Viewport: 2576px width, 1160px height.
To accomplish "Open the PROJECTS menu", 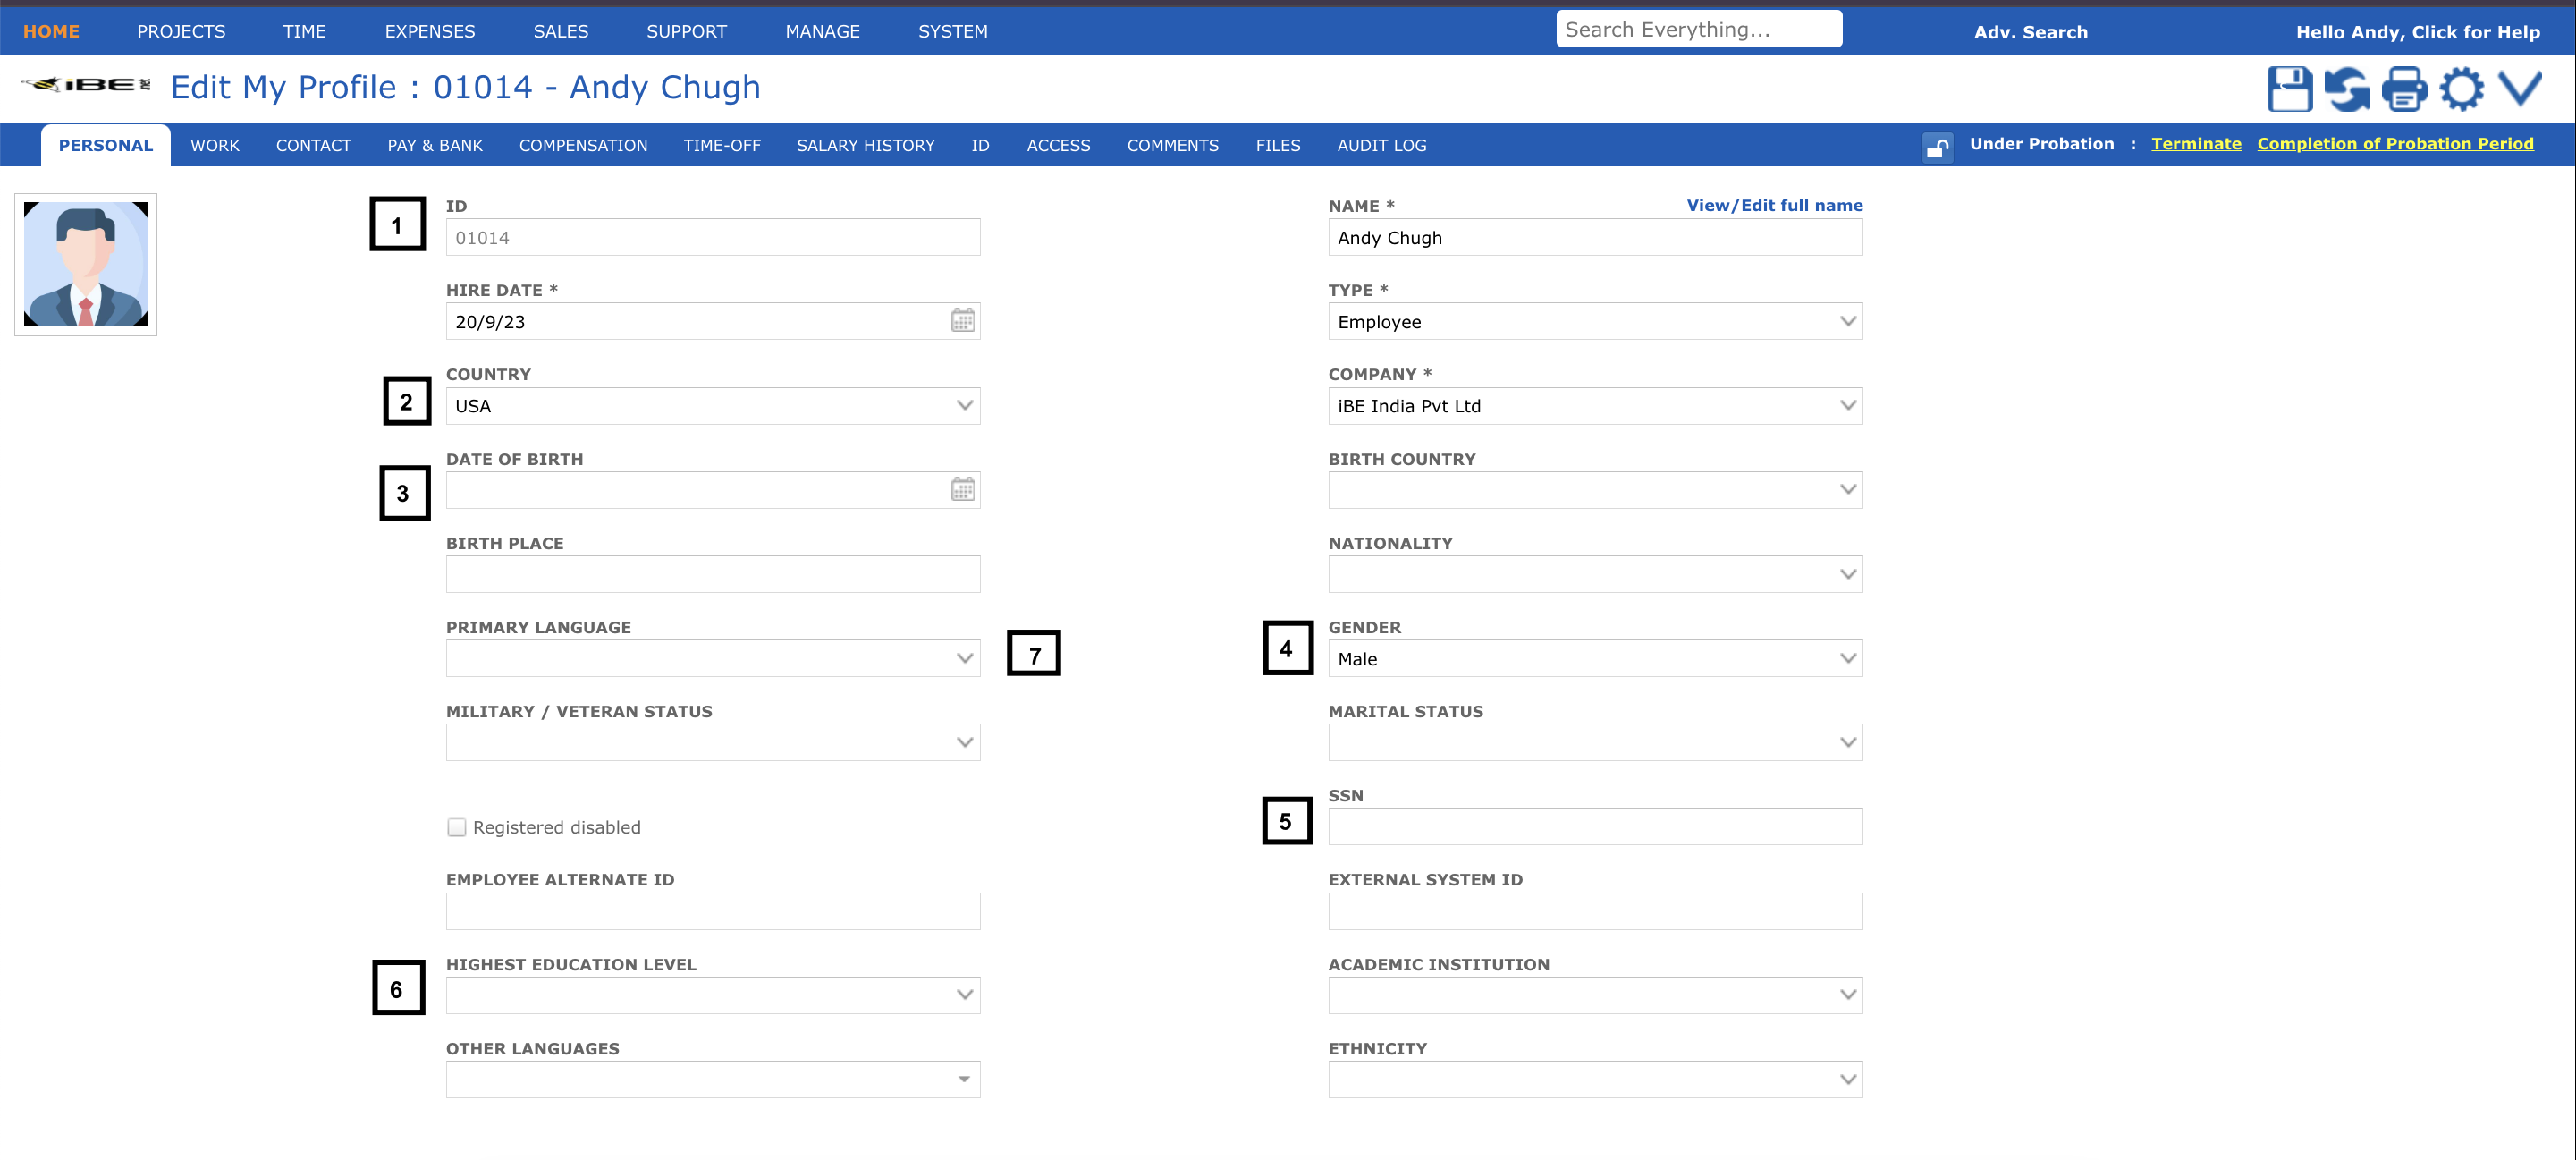I will [x=181, y=31].
